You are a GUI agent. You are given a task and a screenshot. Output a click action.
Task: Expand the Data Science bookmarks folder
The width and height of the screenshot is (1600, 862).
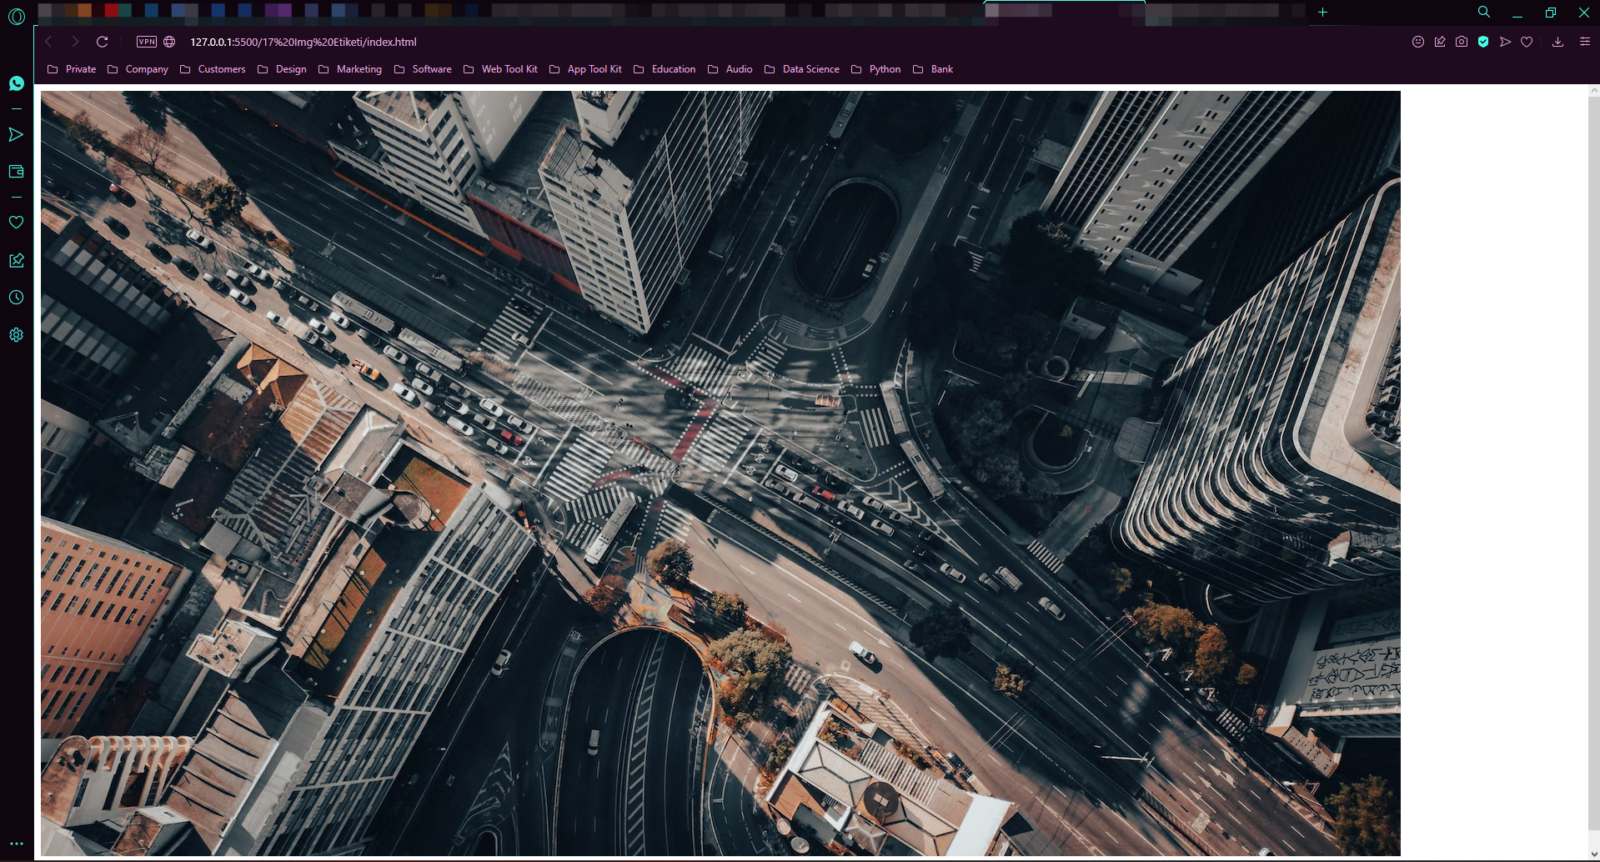(801, 69)
